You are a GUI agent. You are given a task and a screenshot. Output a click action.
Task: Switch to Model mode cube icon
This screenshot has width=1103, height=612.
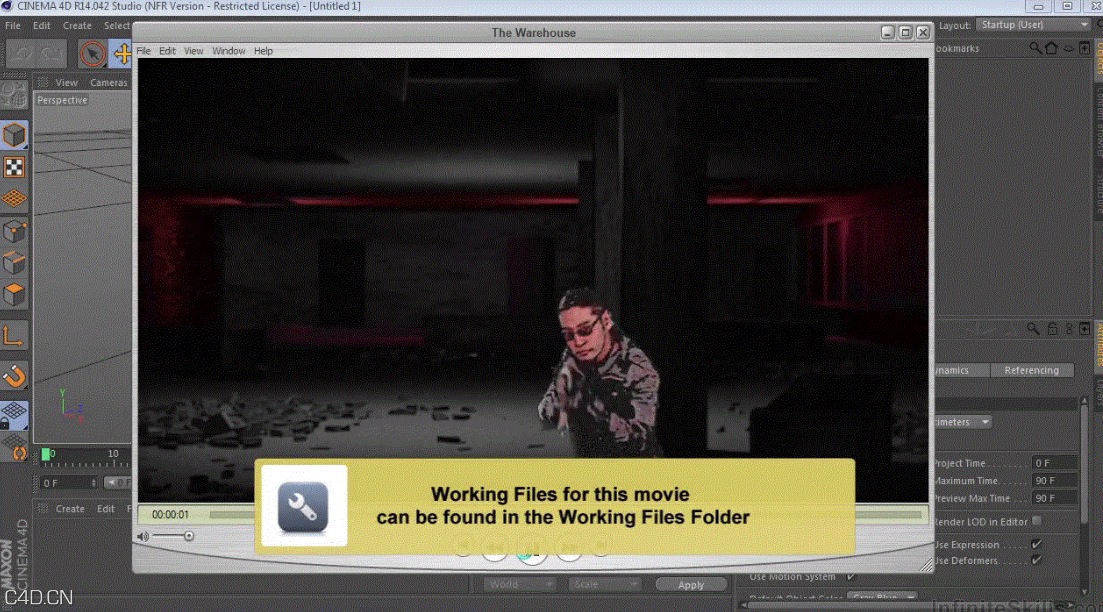click(14, 135)
